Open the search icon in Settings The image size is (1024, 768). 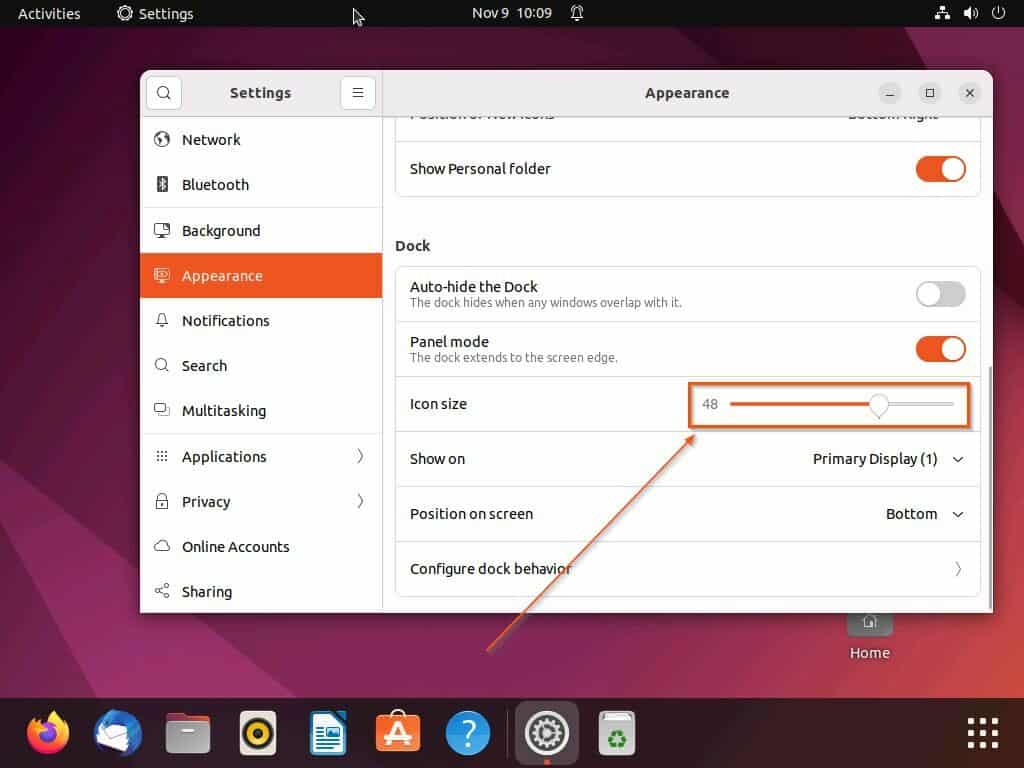pyautogui.click(x=163, y=92)
